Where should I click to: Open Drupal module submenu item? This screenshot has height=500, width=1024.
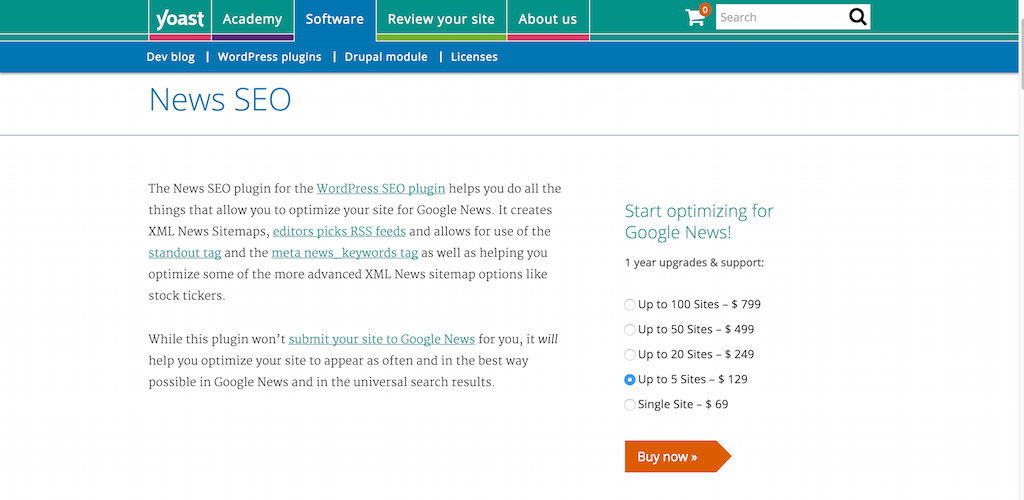coord(386,57)
